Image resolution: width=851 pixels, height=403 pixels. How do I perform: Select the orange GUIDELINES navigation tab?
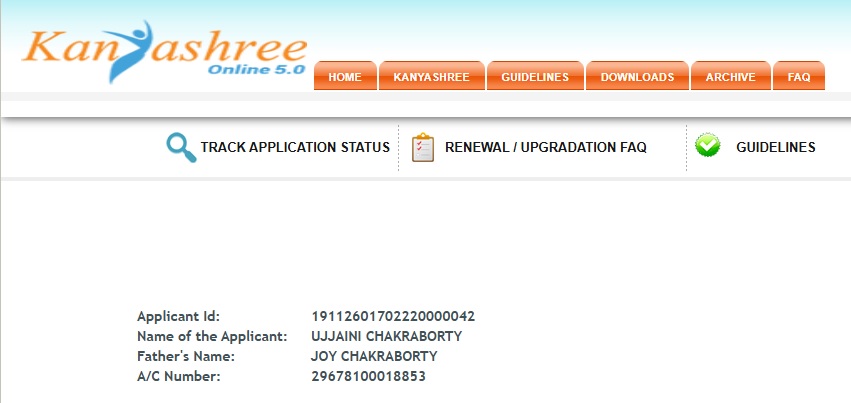[x=535, y=77]
